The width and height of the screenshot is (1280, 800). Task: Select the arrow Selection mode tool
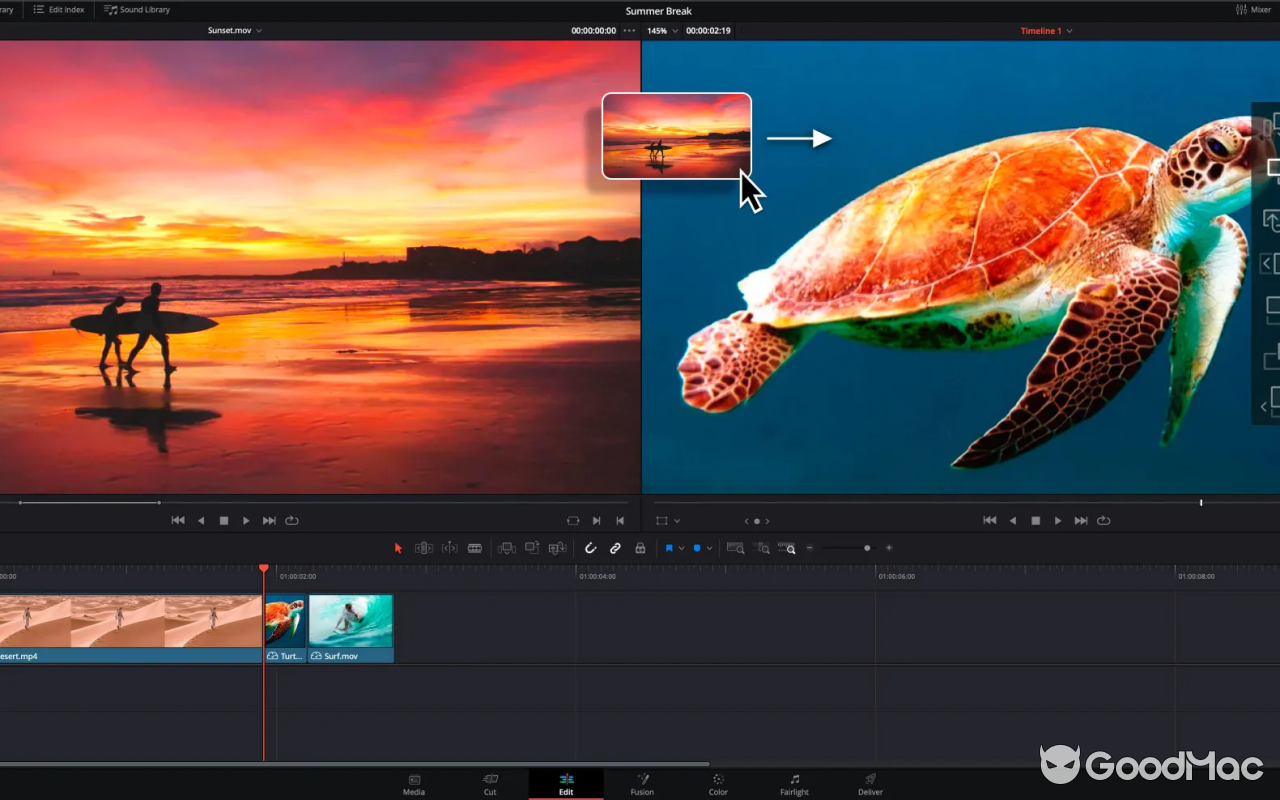click(x=398, y=547)
